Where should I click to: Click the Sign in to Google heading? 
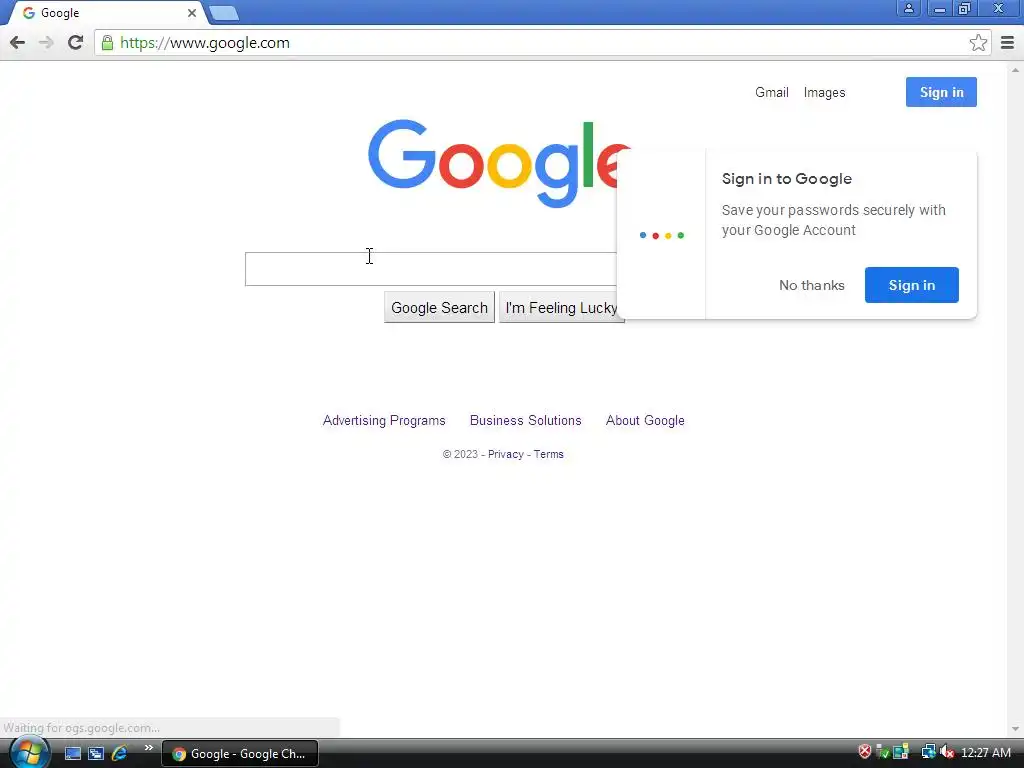786,179
